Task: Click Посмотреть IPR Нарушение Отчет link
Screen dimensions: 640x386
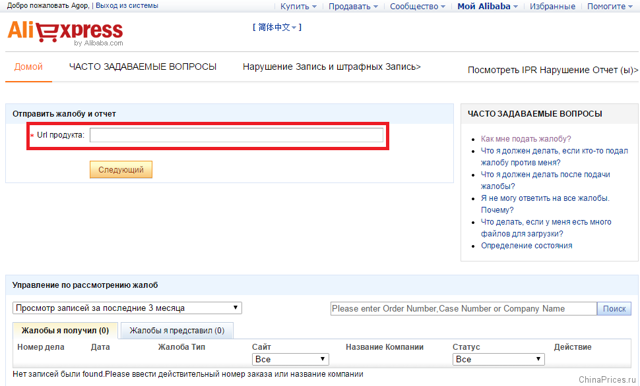Action: tap(553, 70)
